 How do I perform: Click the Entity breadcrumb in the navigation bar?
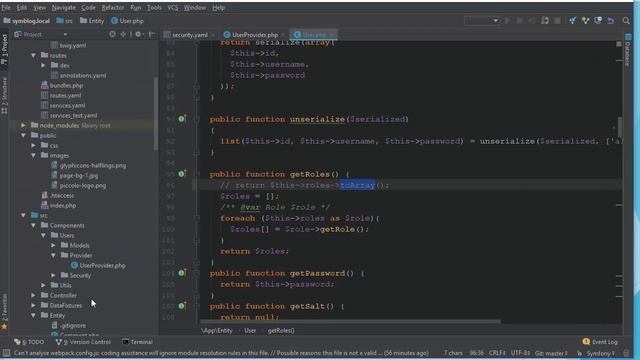[93, 21]
